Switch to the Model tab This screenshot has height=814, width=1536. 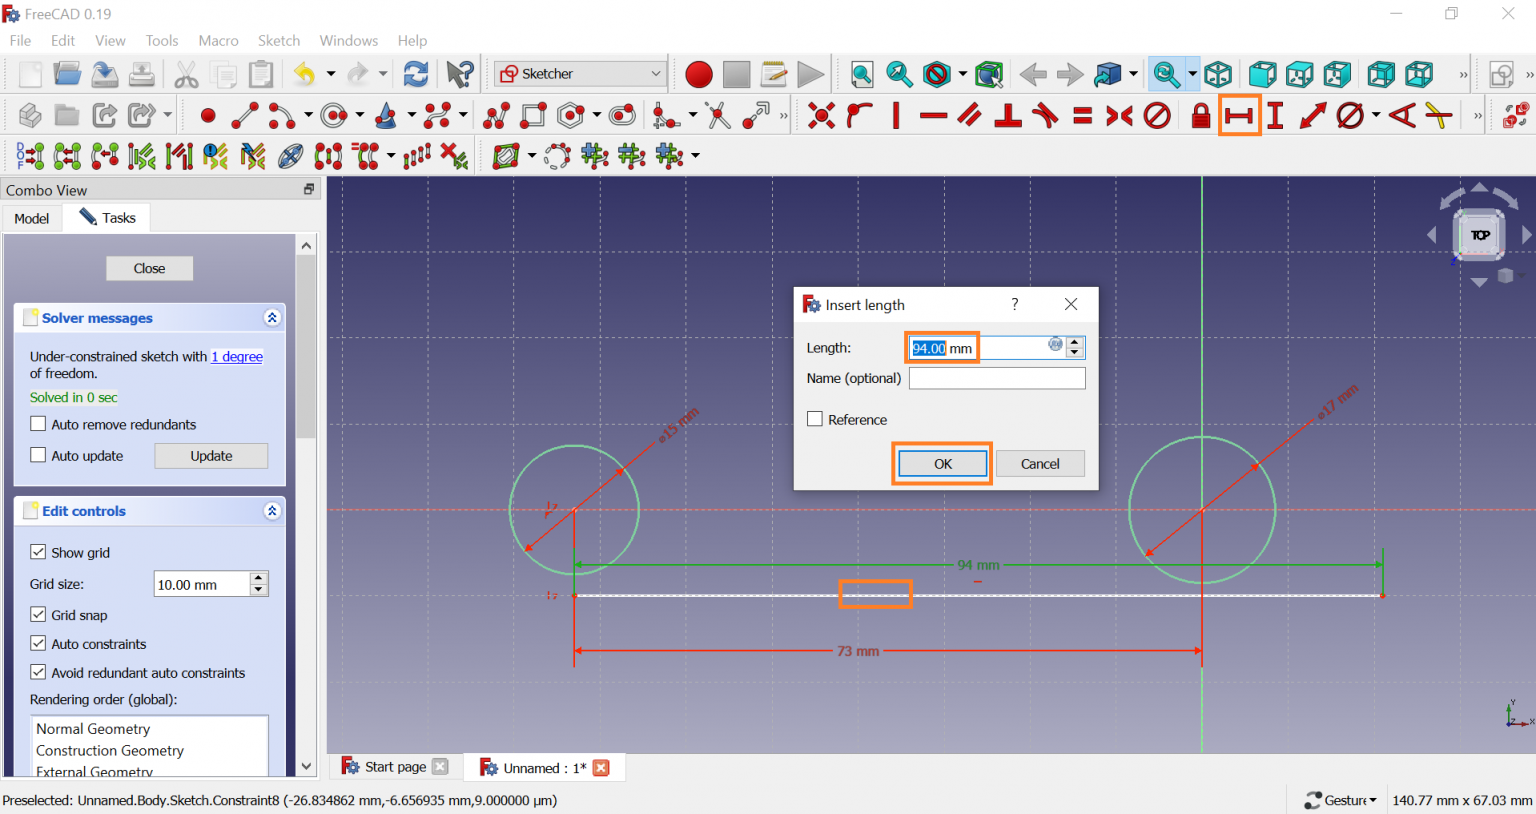[32, 218]
